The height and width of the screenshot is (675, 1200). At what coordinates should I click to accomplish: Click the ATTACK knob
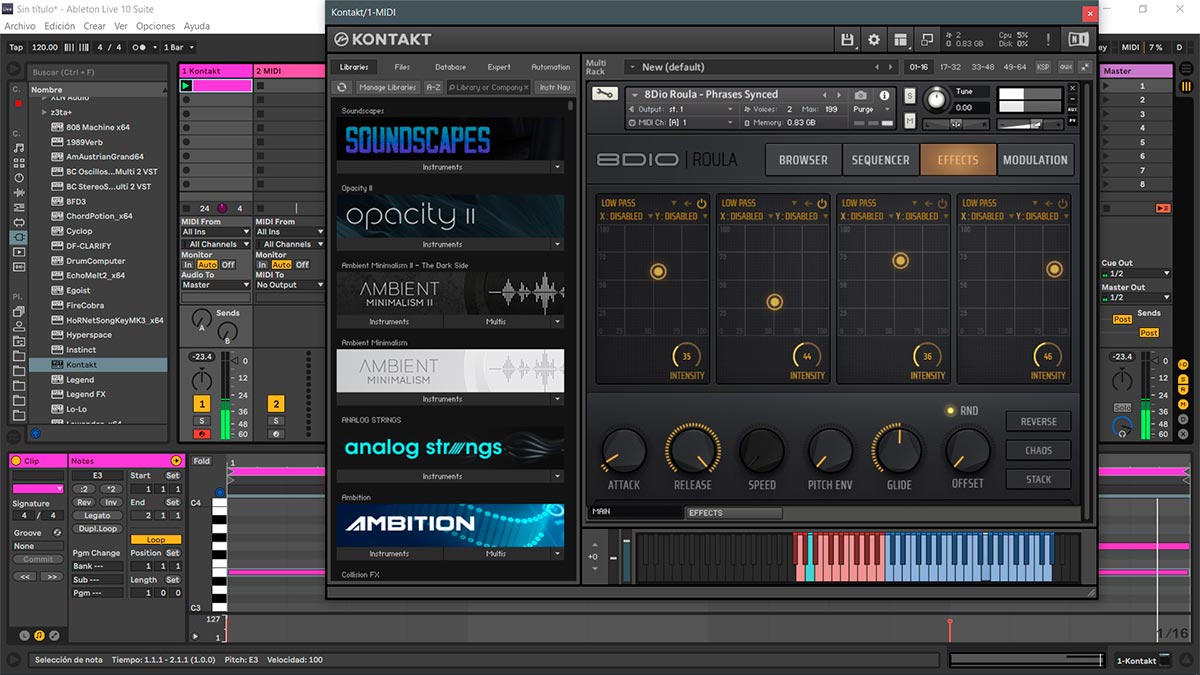click(624, 450)
